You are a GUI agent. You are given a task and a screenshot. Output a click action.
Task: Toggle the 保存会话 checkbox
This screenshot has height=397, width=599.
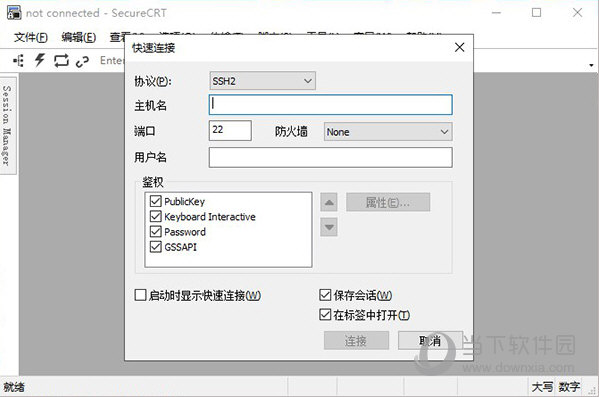325,295
